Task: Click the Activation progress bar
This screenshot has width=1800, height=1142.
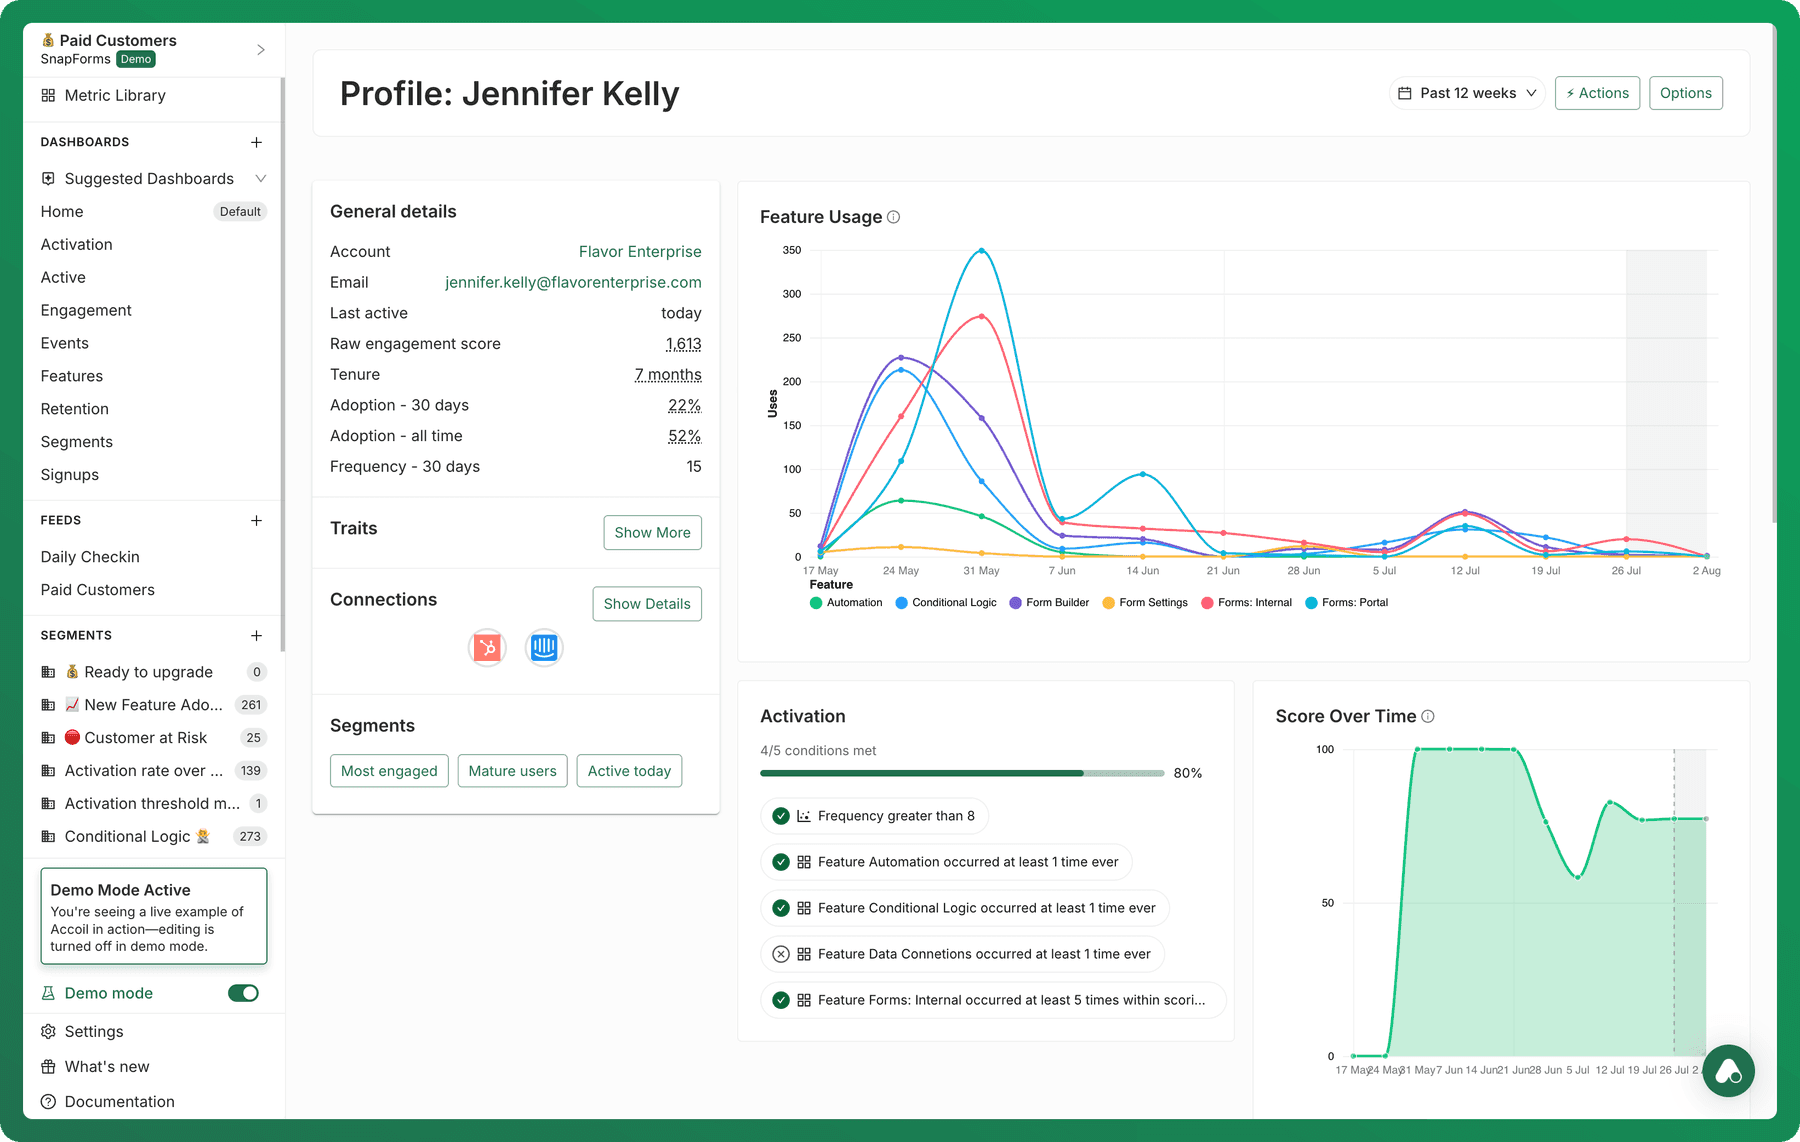Action: tap(962, 773)
